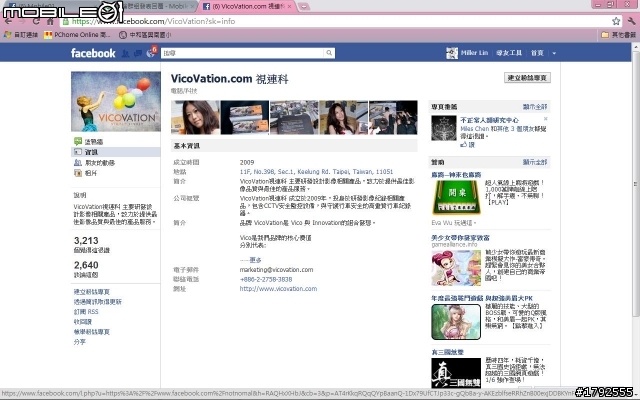The image size is (640, 400).
Task: Open the friend requests icon in header
Action: 126,53
